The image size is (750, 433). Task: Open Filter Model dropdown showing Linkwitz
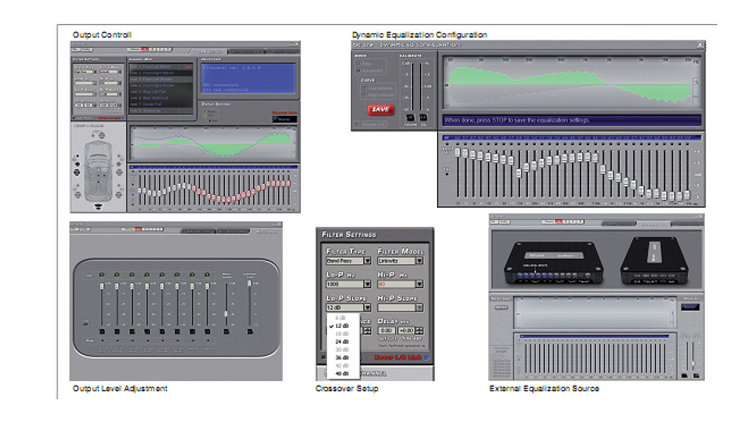point(400,261)
